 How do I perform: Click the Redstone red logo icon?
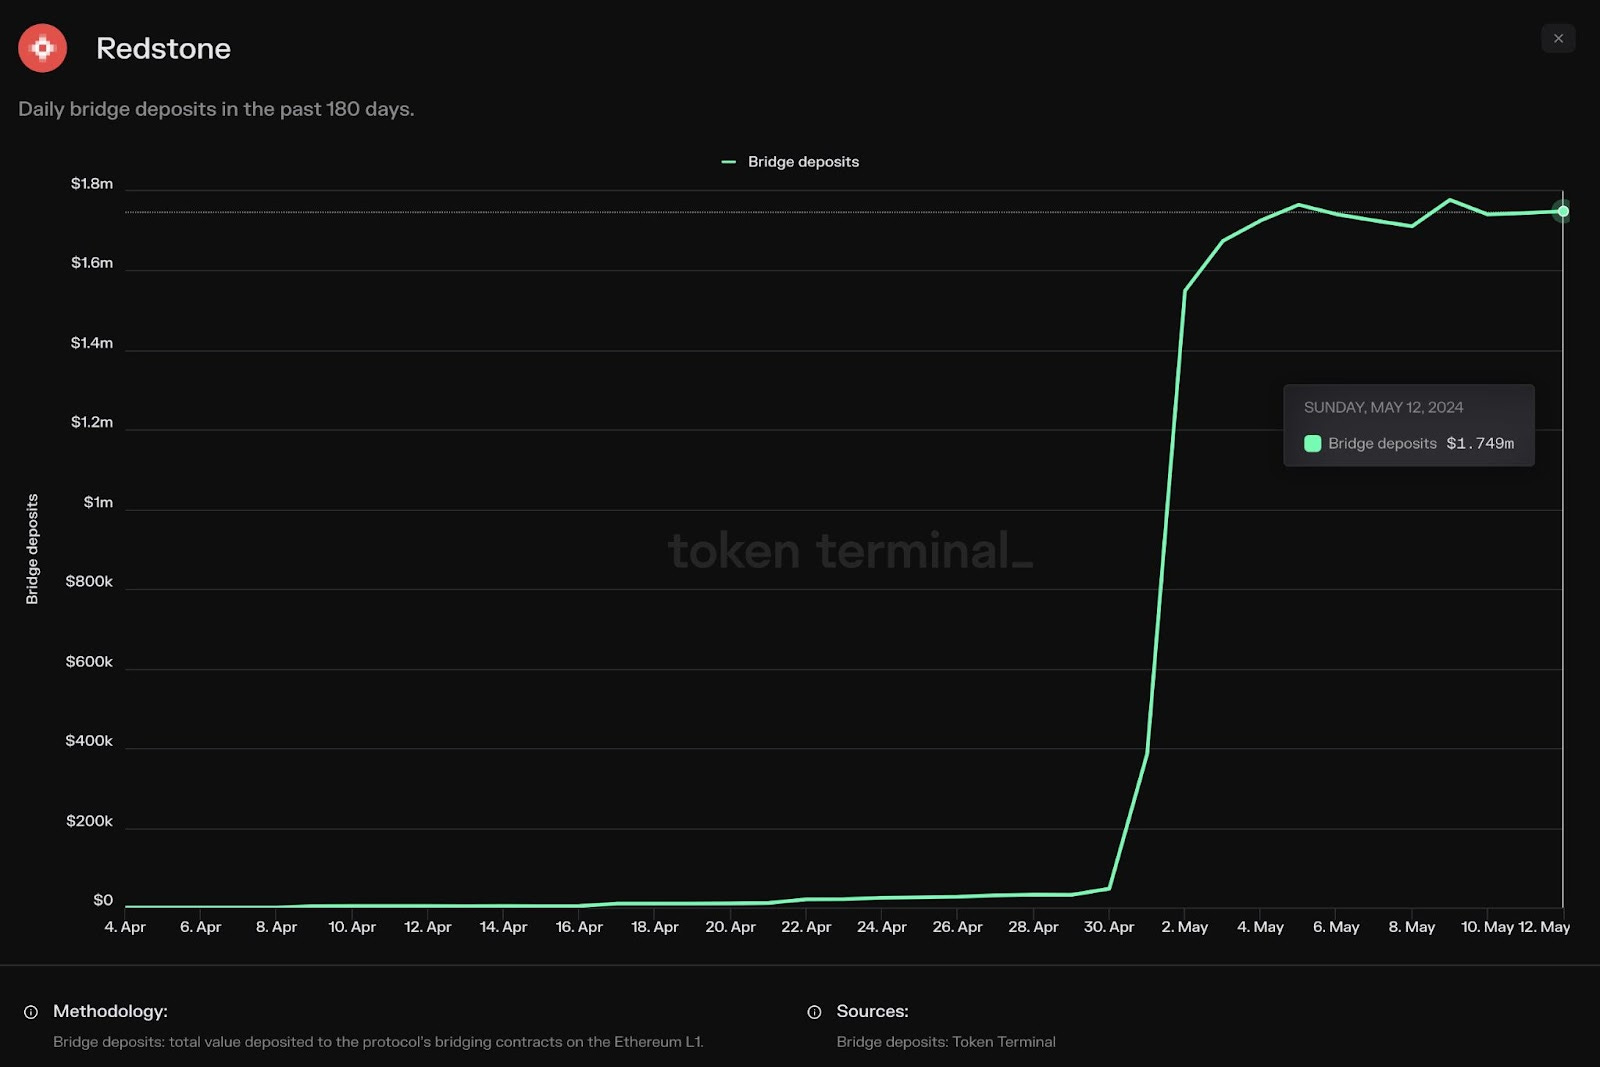pos(42,48)
